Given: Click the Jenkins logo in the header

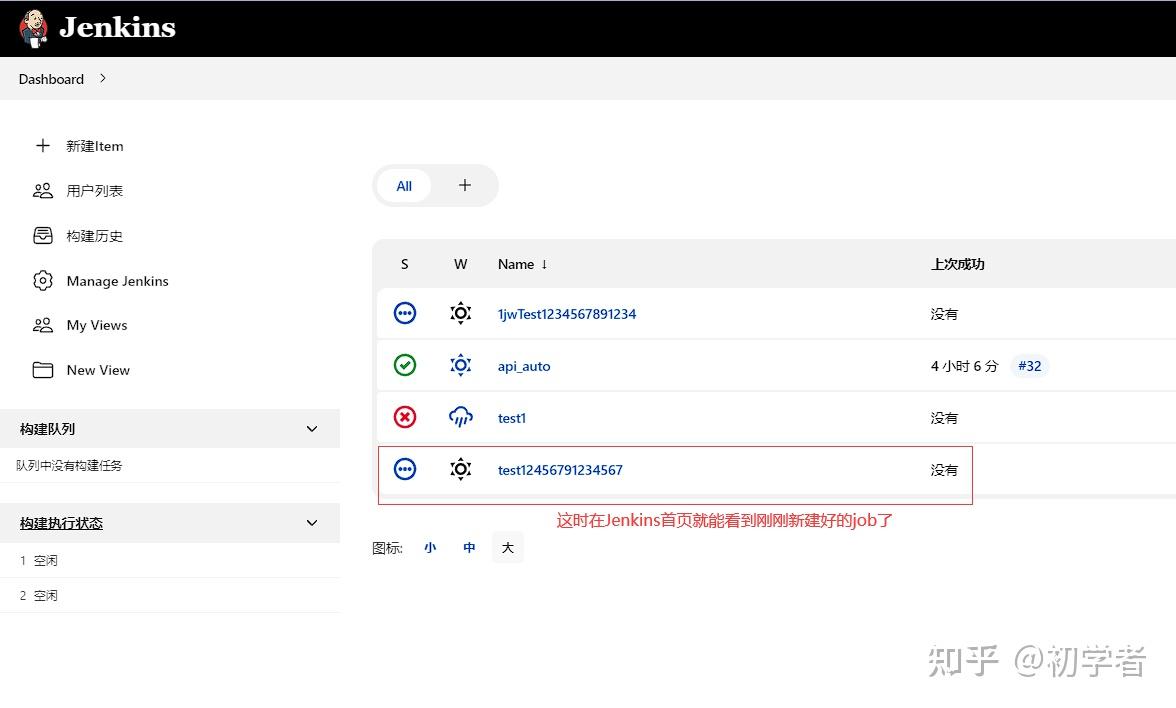Looking at the screenshot, I should coord(33,27).
